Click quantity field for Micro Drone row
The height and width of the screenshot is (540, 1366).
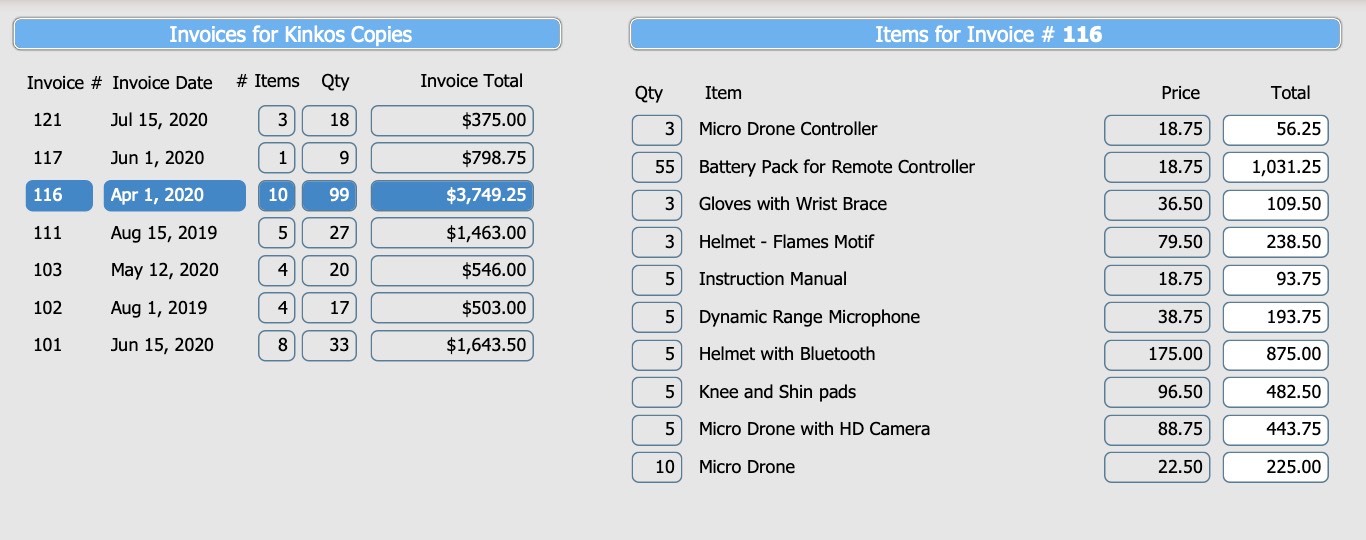[657, 467]
